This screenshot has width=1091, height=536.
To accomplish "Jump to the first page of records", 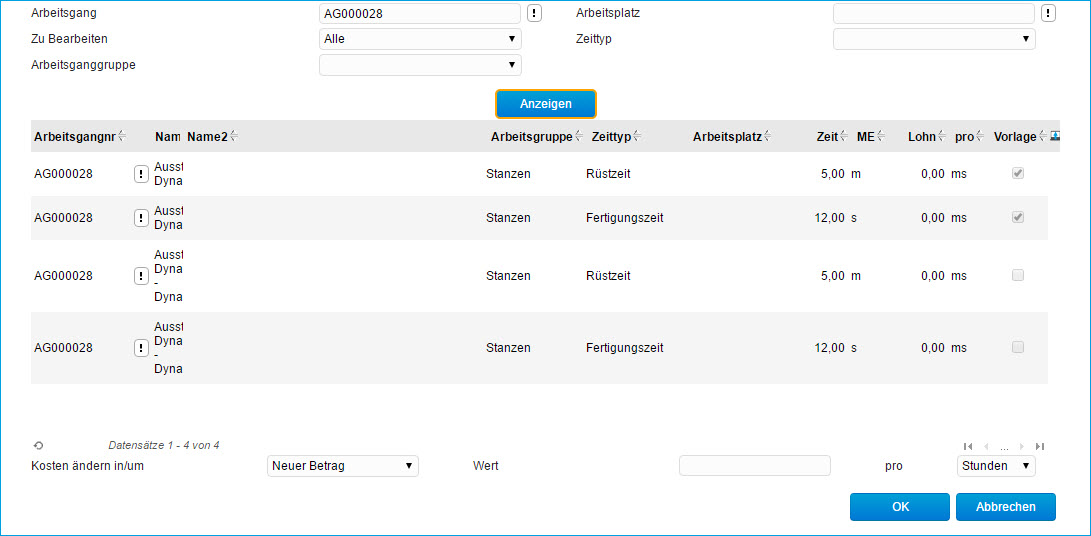I will [x=967, y=446].
